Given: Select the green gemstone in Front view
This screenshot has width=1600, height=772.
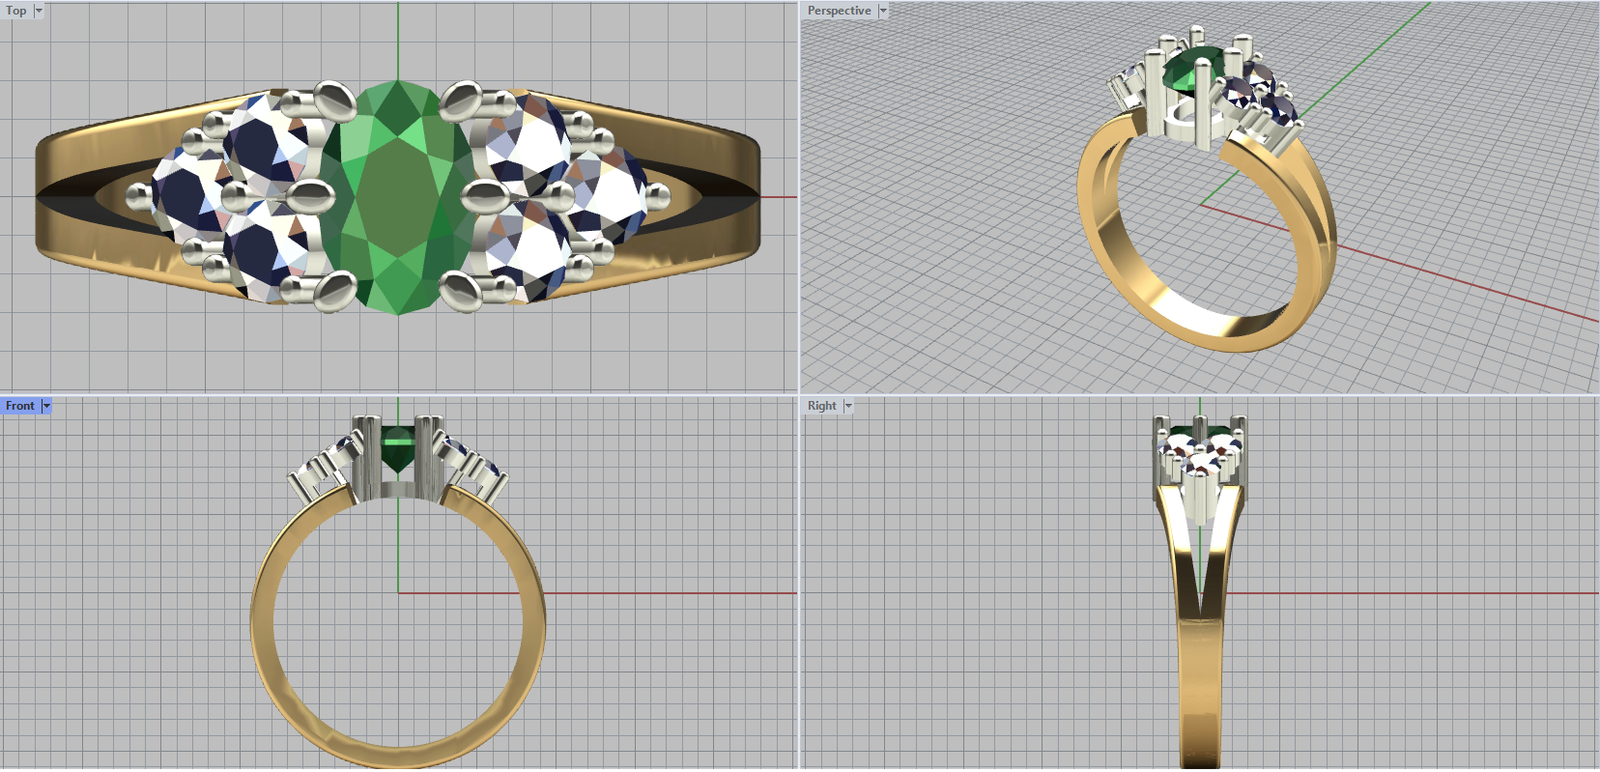Looking at the screenshot, I should [398, 445].
